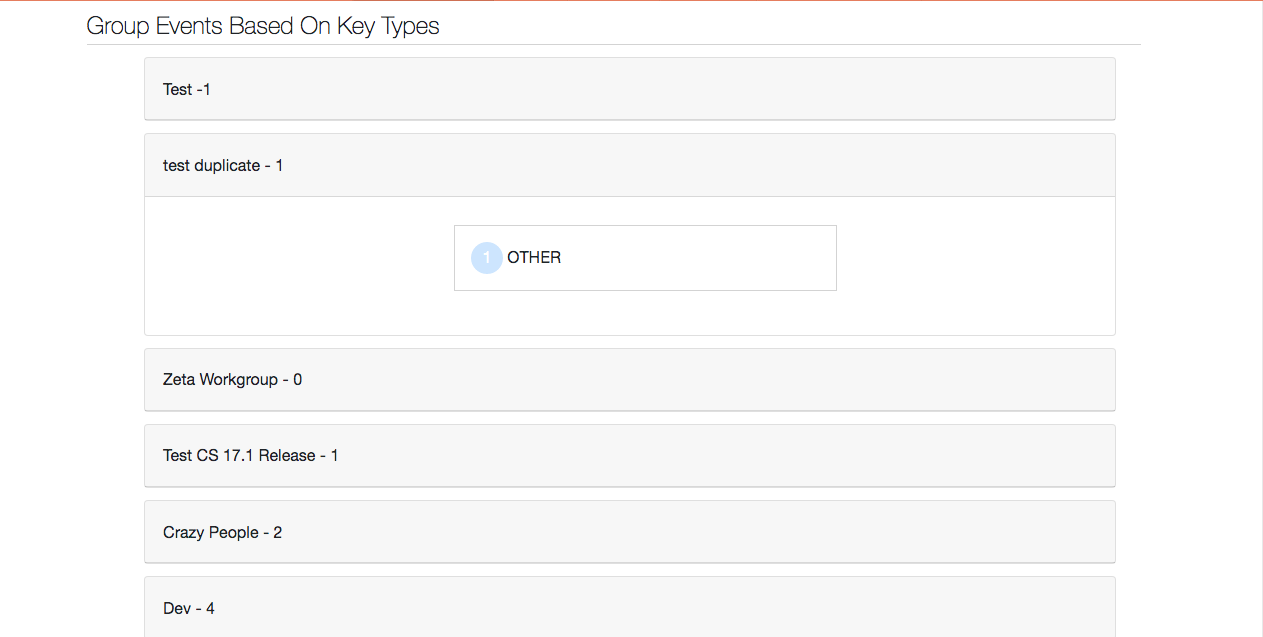Expand the Test -1 group panel

[x=629, y=89]
